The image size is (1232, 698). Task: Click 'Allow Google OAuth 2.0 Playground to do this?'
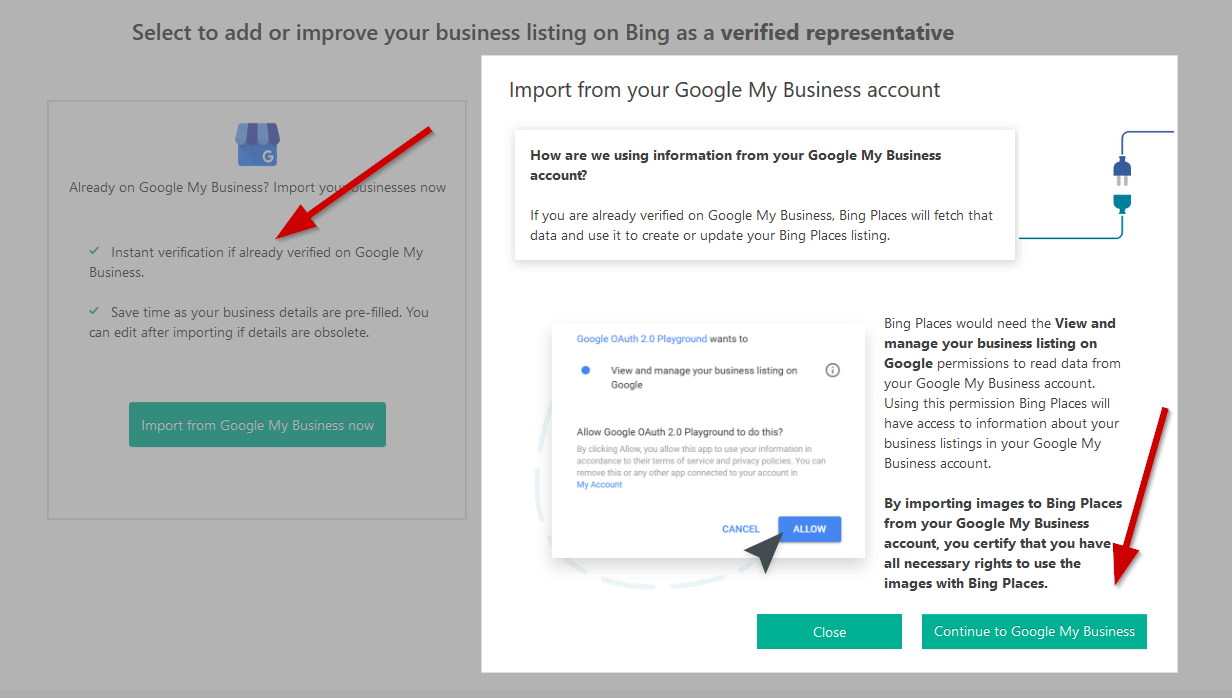pos(680,432)
